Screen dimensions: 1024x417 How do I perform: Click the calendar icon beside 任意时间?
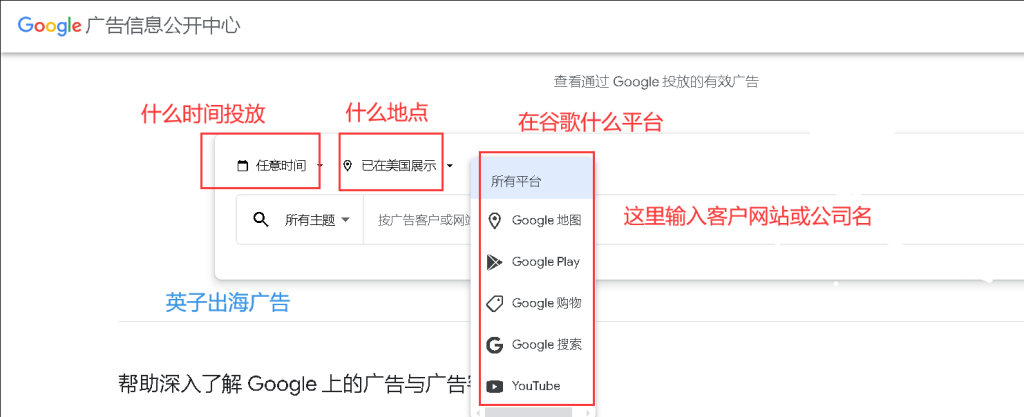tap(242, 166)
